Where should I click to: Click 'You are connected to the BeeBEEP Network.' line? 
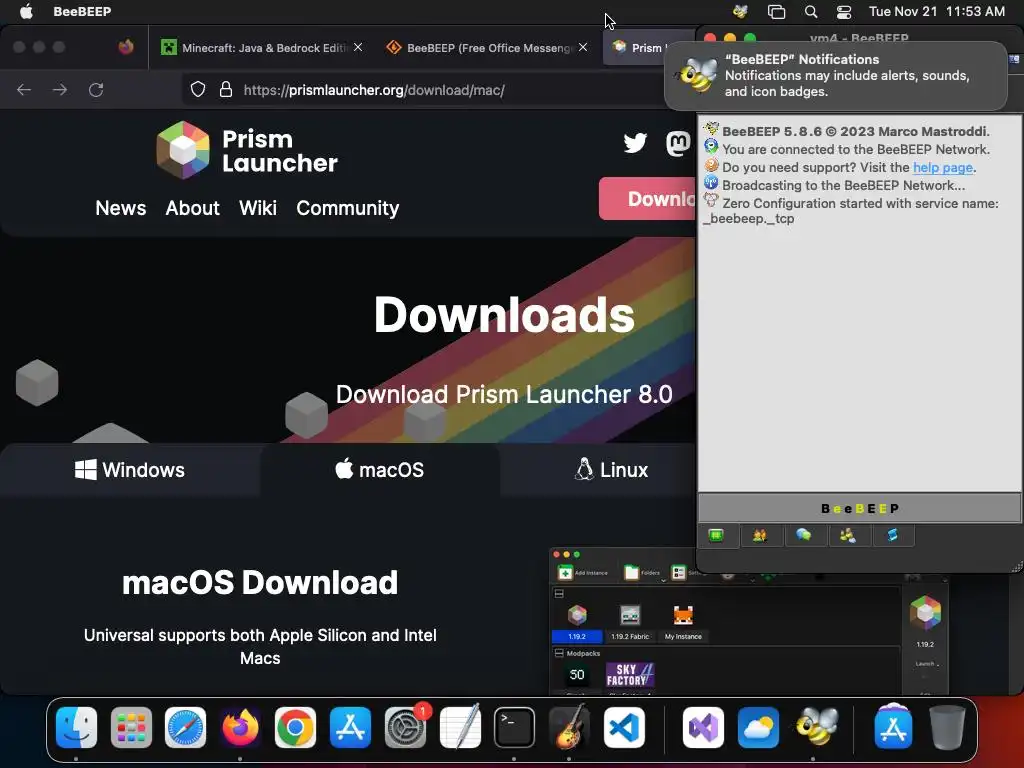[x=856, y=150]
